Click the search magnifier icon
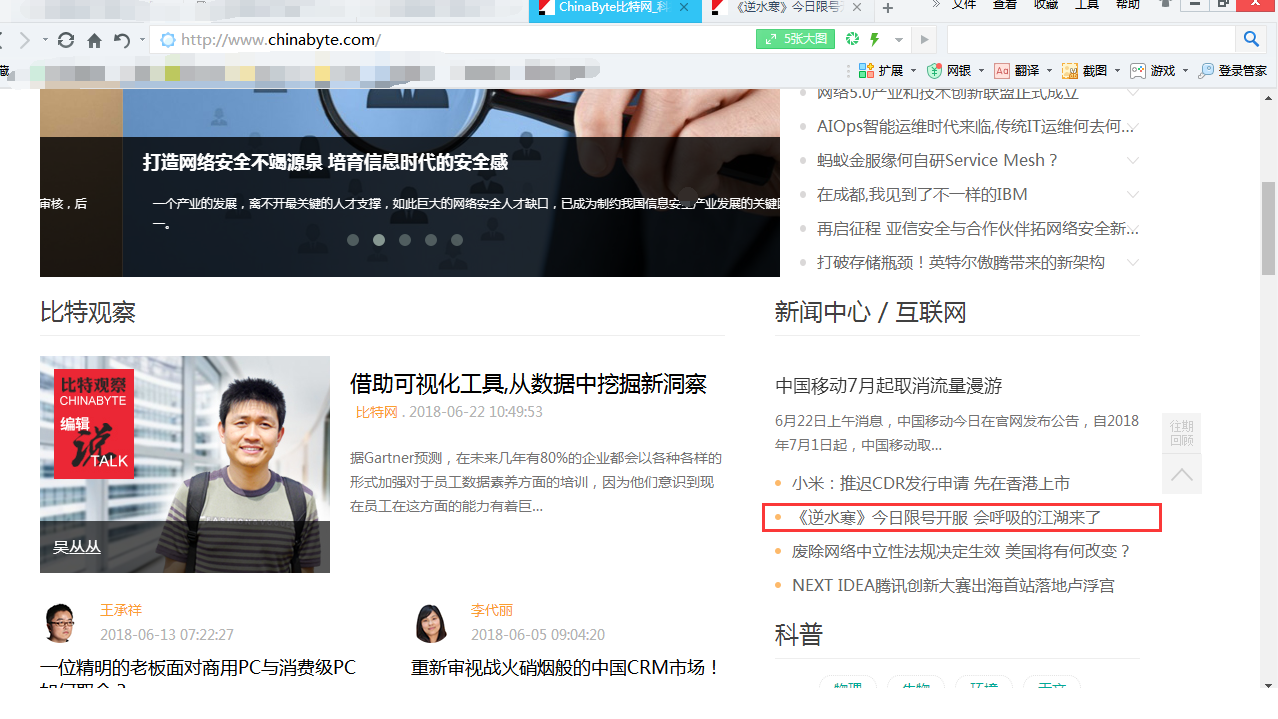Viewport: 1278px width, 719px height. pyautogui.click(x=1251, y=39)
